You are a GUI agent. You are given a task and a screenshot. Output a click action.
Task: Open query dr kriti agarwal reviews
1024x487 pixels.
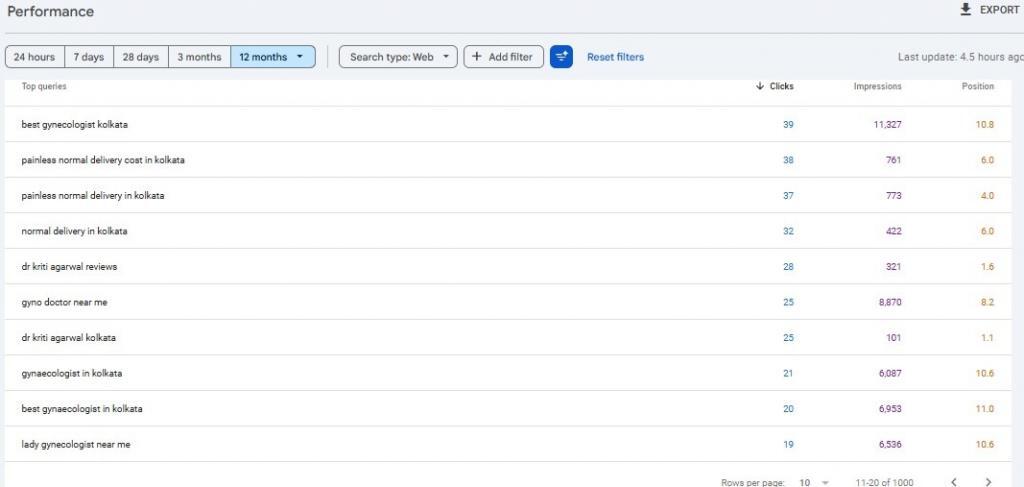pos(69,266)
